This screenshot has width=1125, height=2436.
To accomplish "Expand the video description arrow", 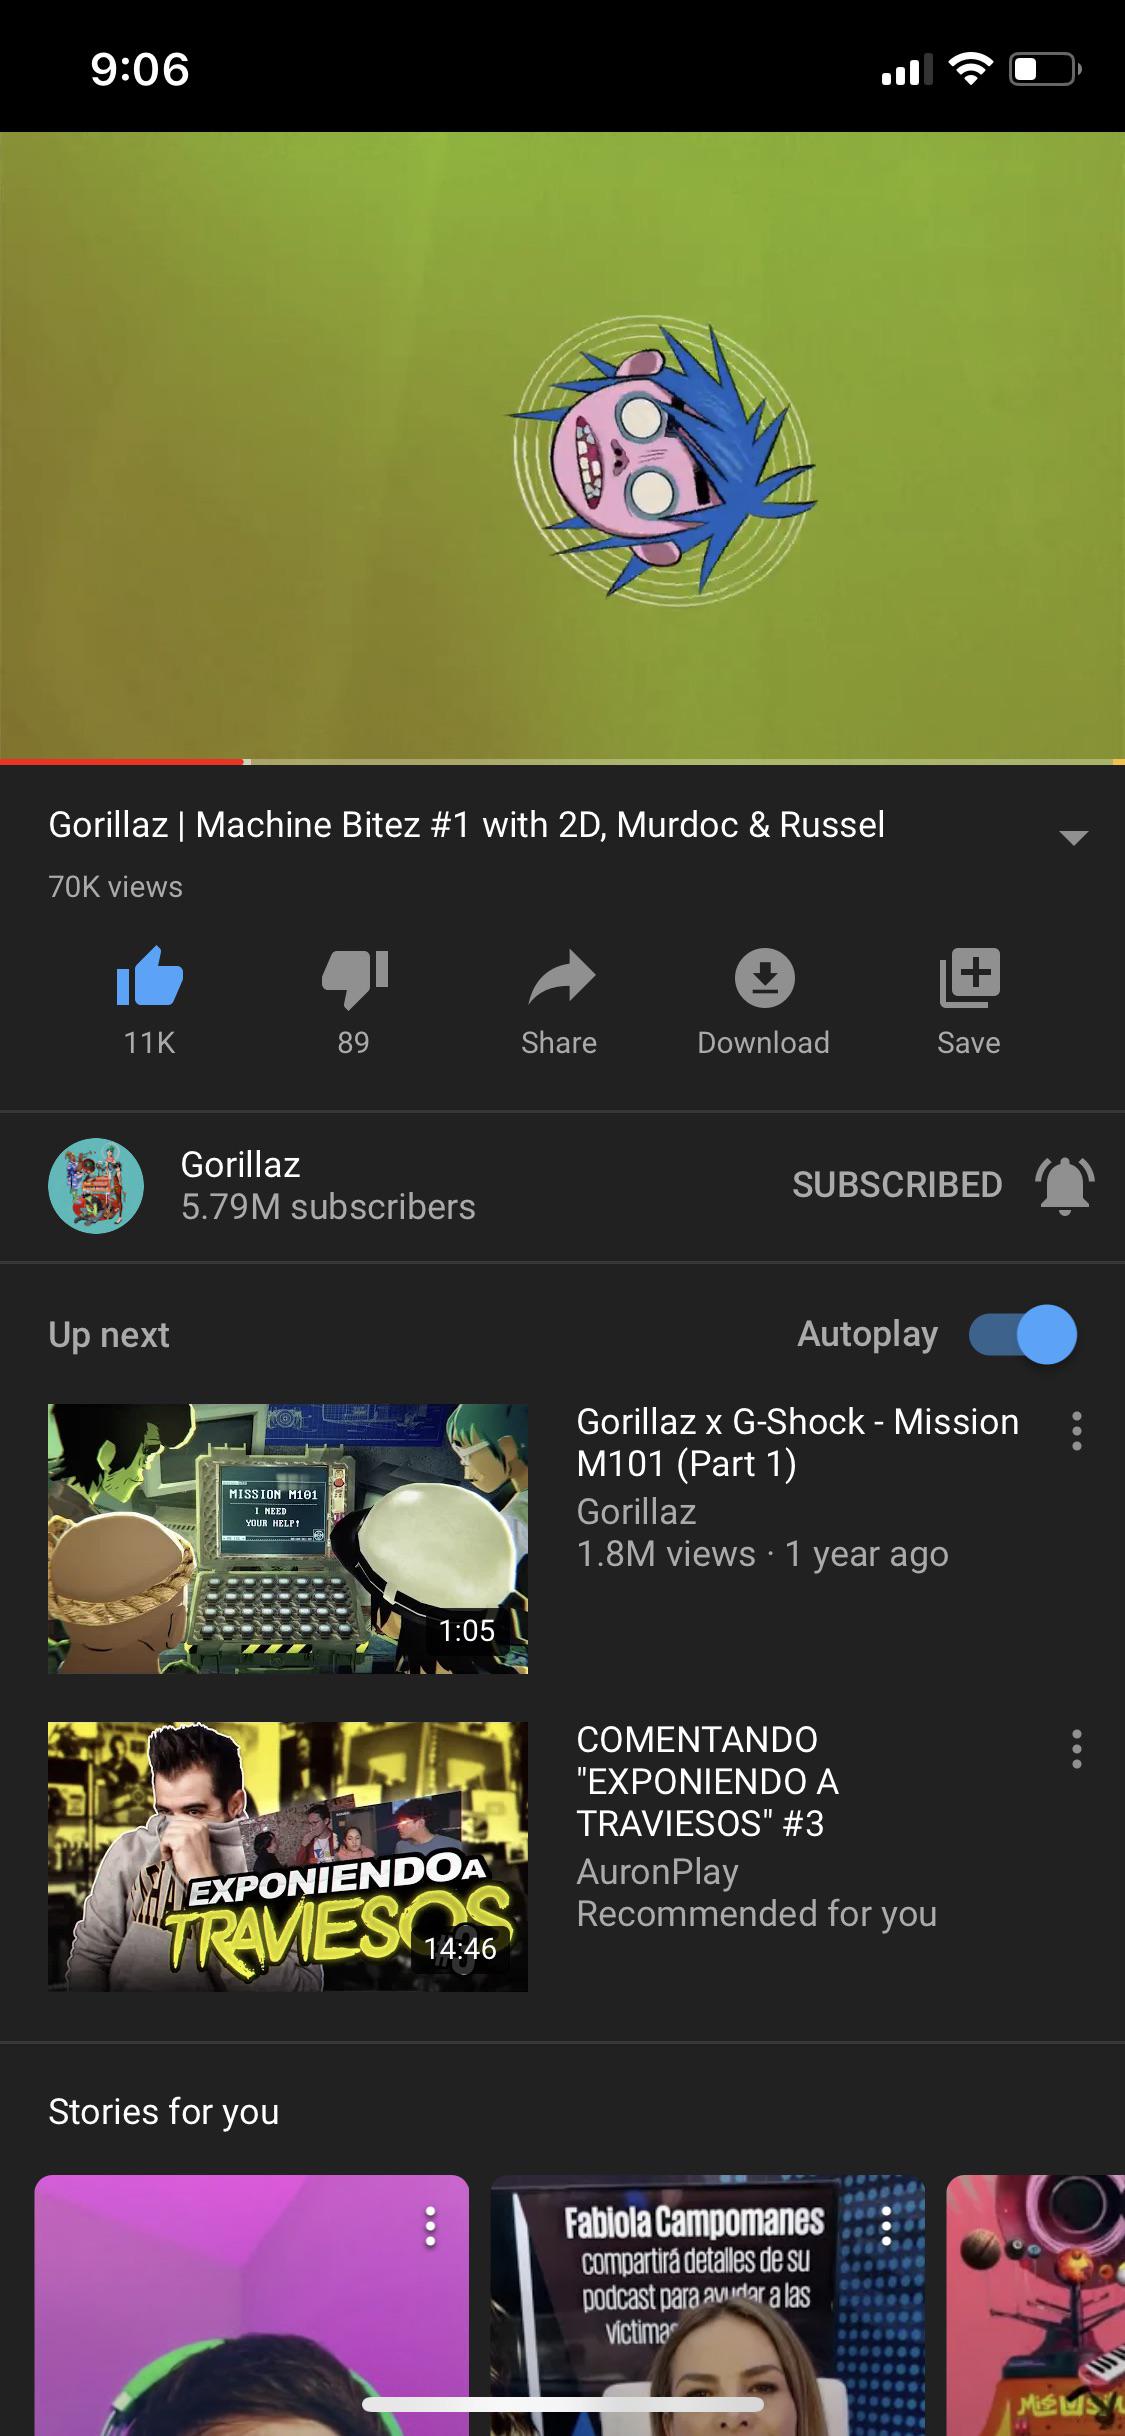I will pos(1073,837).
